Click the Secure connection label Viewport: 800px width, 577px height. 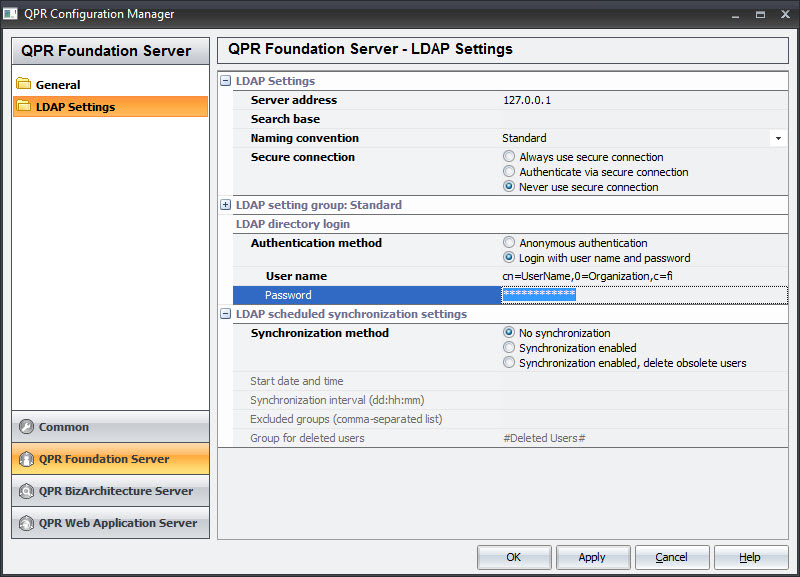(x=303, y=157)
